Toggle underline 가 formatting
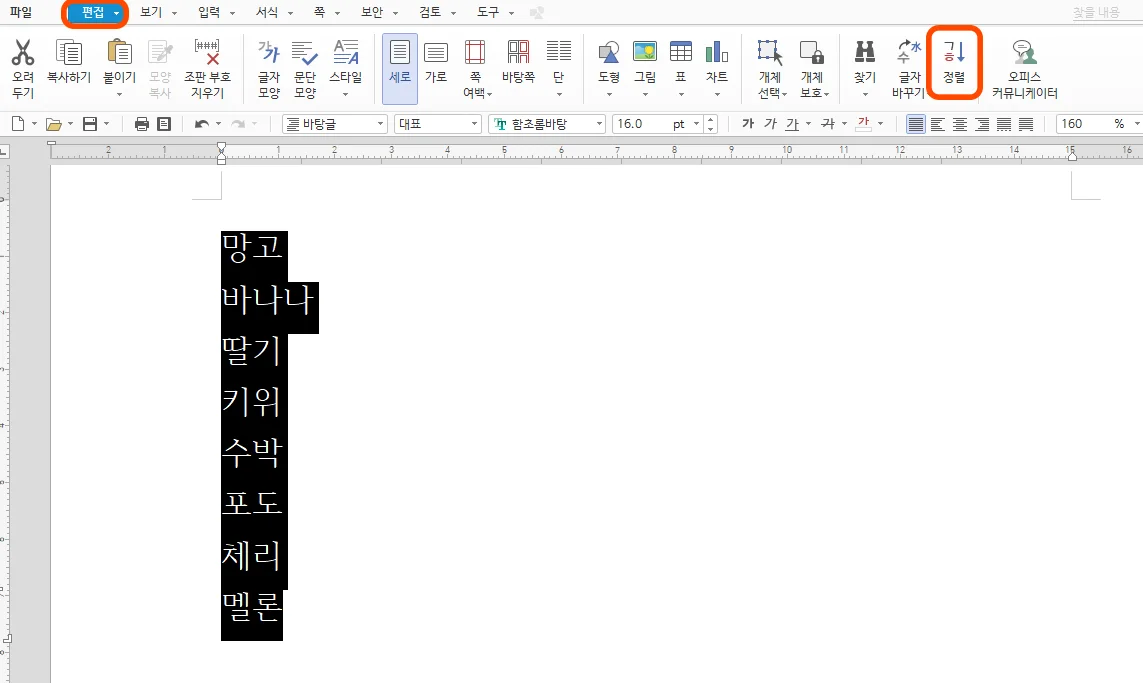The height and width of the screenshot is (683, 1143). (x=792, y=124)
